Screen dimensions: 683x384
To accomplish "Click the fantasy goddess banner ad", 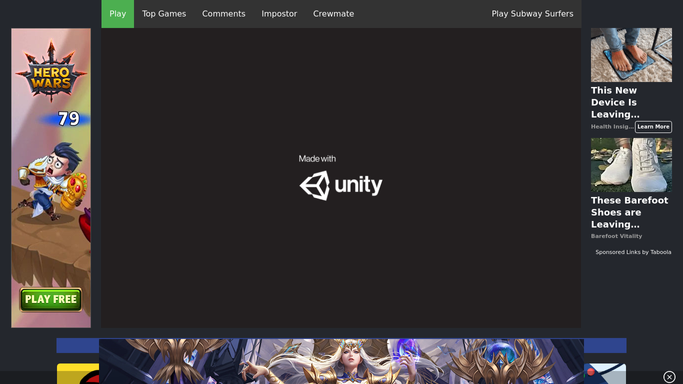I will (x=341, y=361).
